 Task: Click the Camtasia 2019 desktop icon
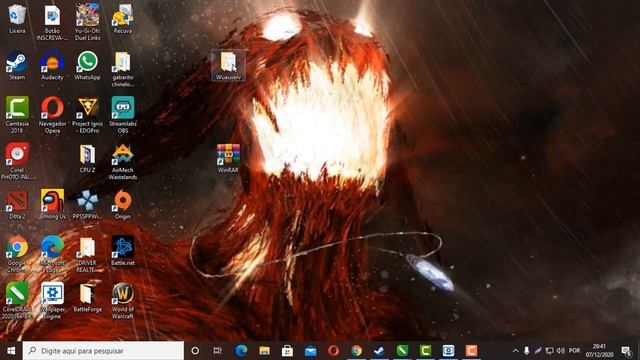pyautogui.click(x=17, y=115)
